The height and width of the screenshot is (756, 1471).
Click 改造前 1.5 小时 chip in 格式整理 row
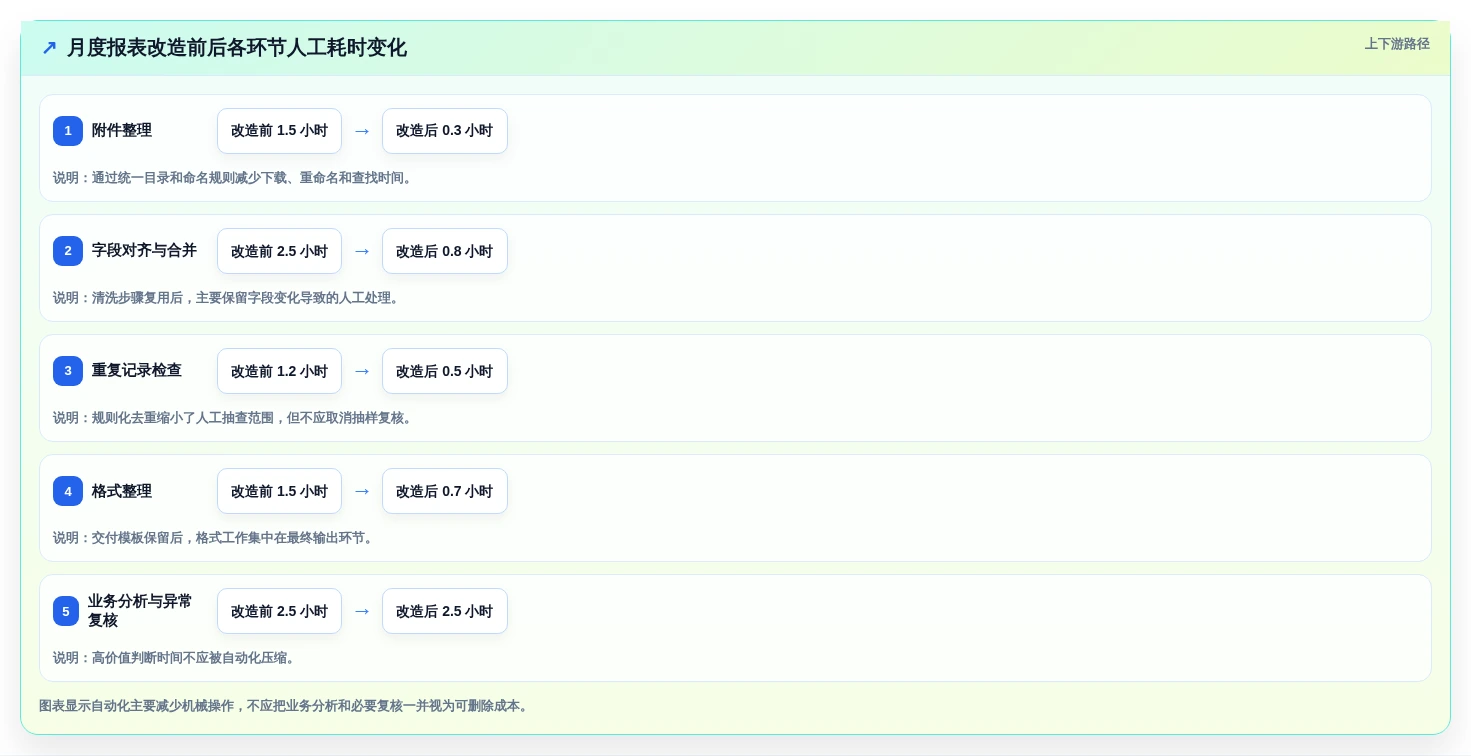(279, 491)
